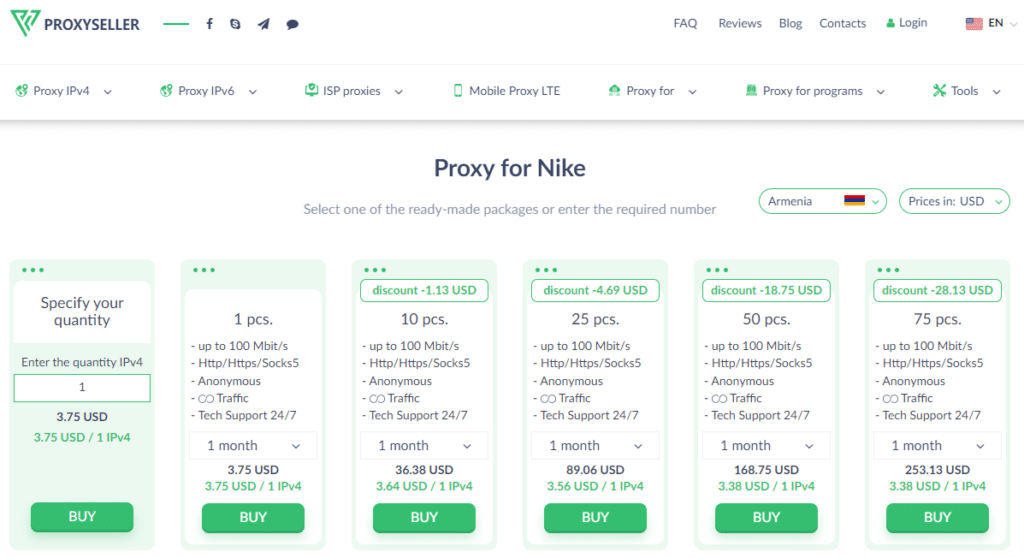Click the Armenia flag icon
The image size is (1024, 558).
click(x=854, y=201)
